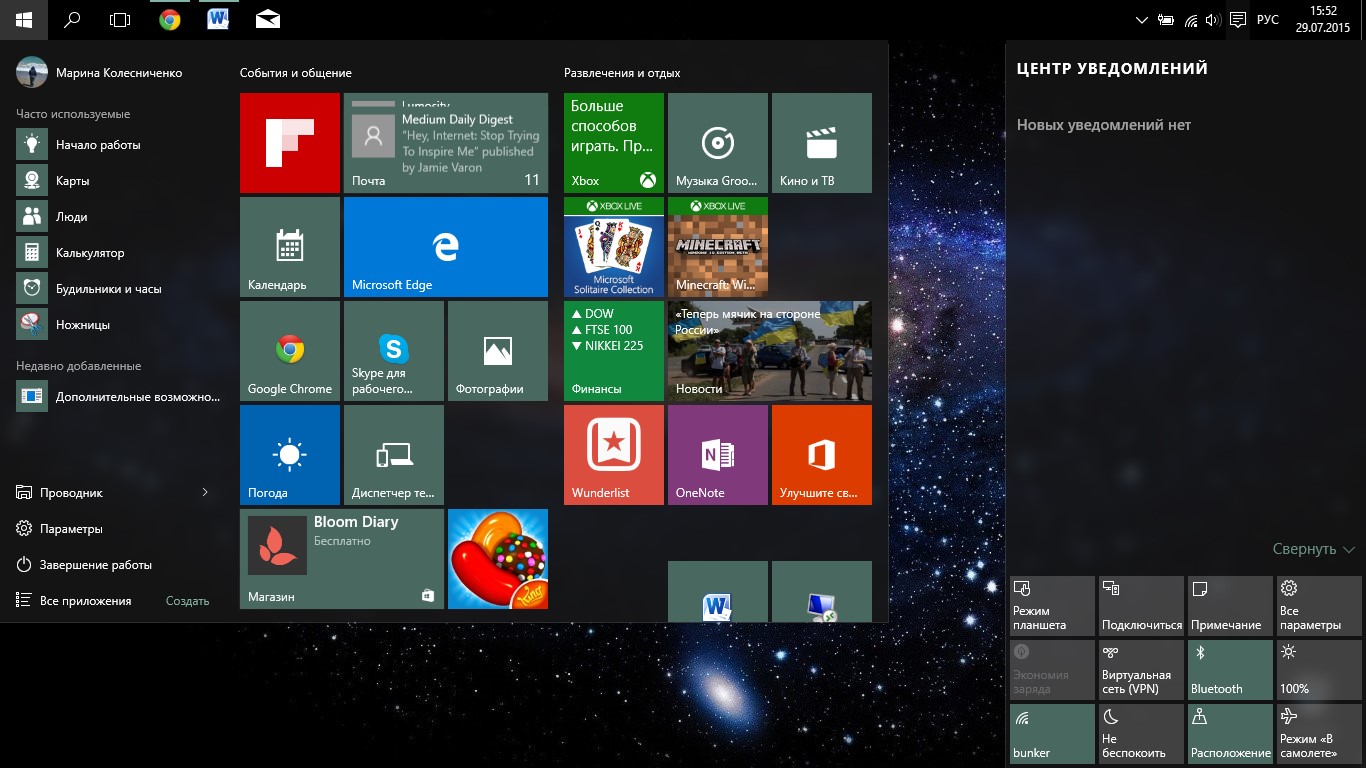The height and width of the screenshot is (768, 1366).
Task: Launch the Microsoft Edge tile
Action: click(446, 247)
